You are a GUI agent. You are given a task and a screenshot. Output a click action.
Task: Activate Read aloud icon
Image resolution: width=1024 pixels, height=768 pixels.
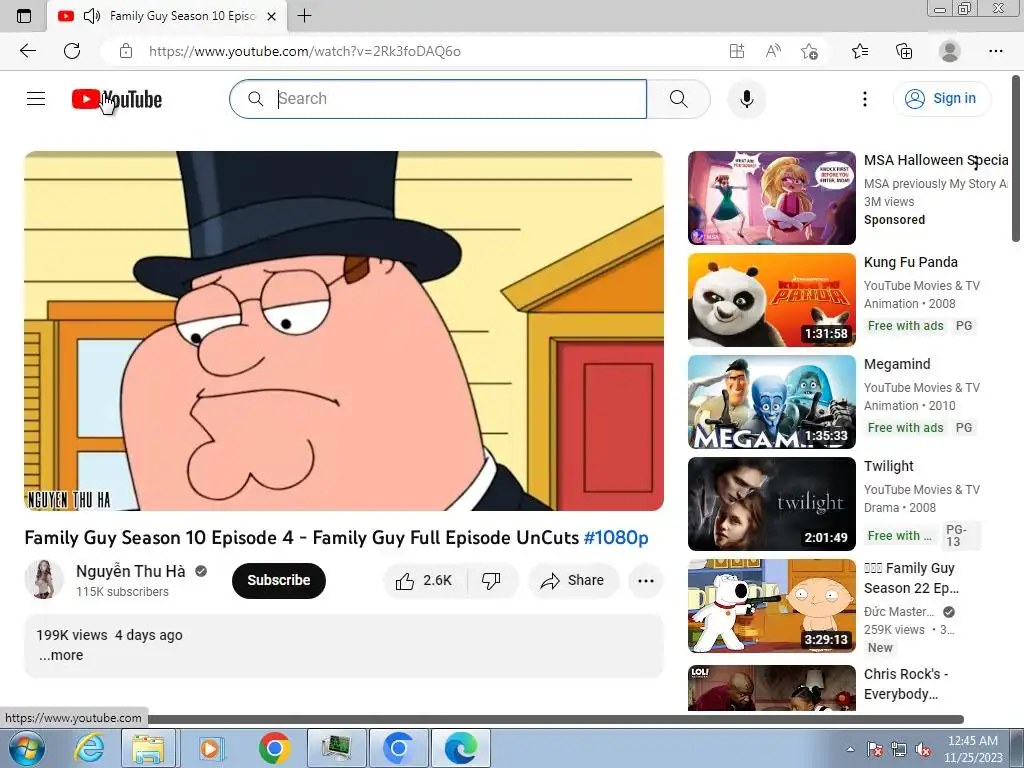[x=773, y=51]
